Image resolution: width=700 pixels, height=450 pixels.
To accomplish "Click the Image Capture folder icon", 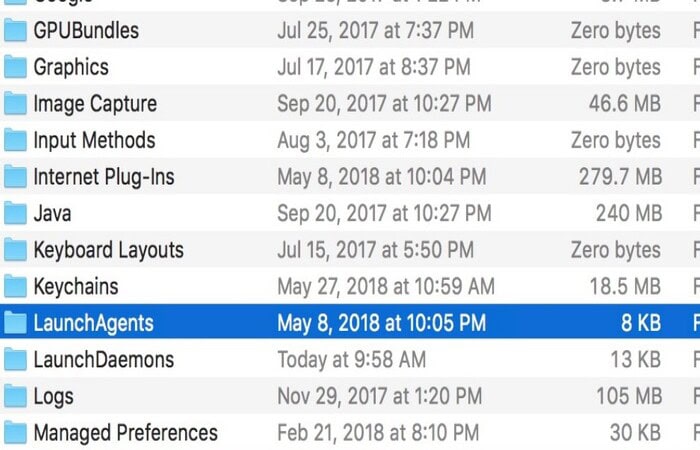I will click(x=15, y=104).
